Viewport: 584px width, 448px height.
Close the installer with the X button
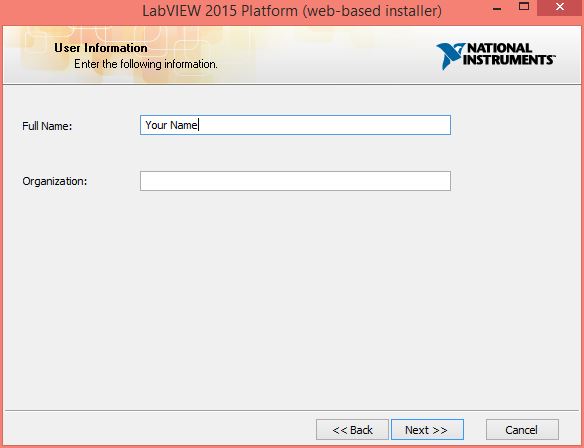click(560, 7)
